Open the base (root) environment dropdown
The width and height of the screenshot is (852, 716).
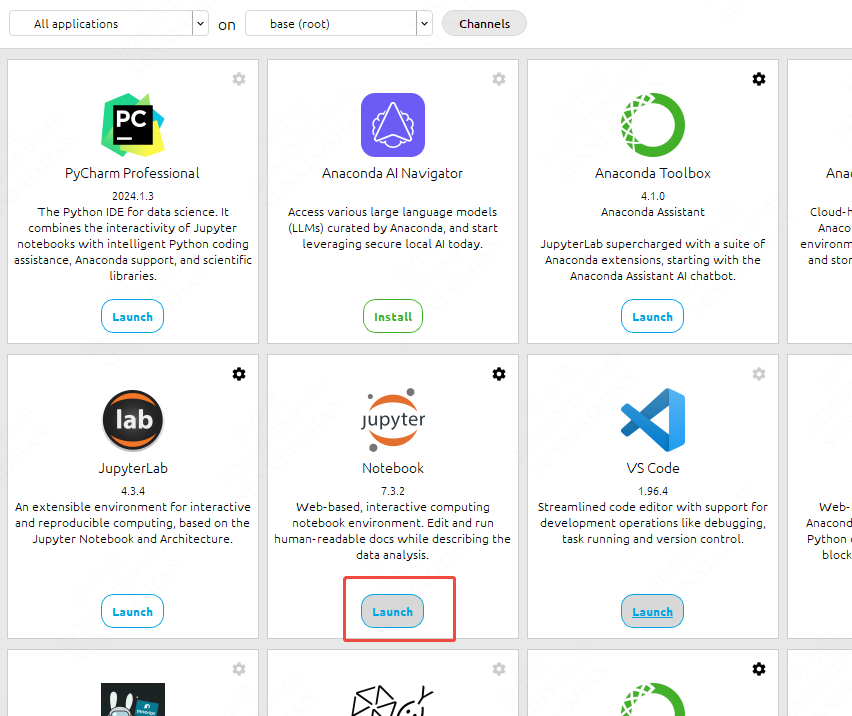tap(339, 24)
